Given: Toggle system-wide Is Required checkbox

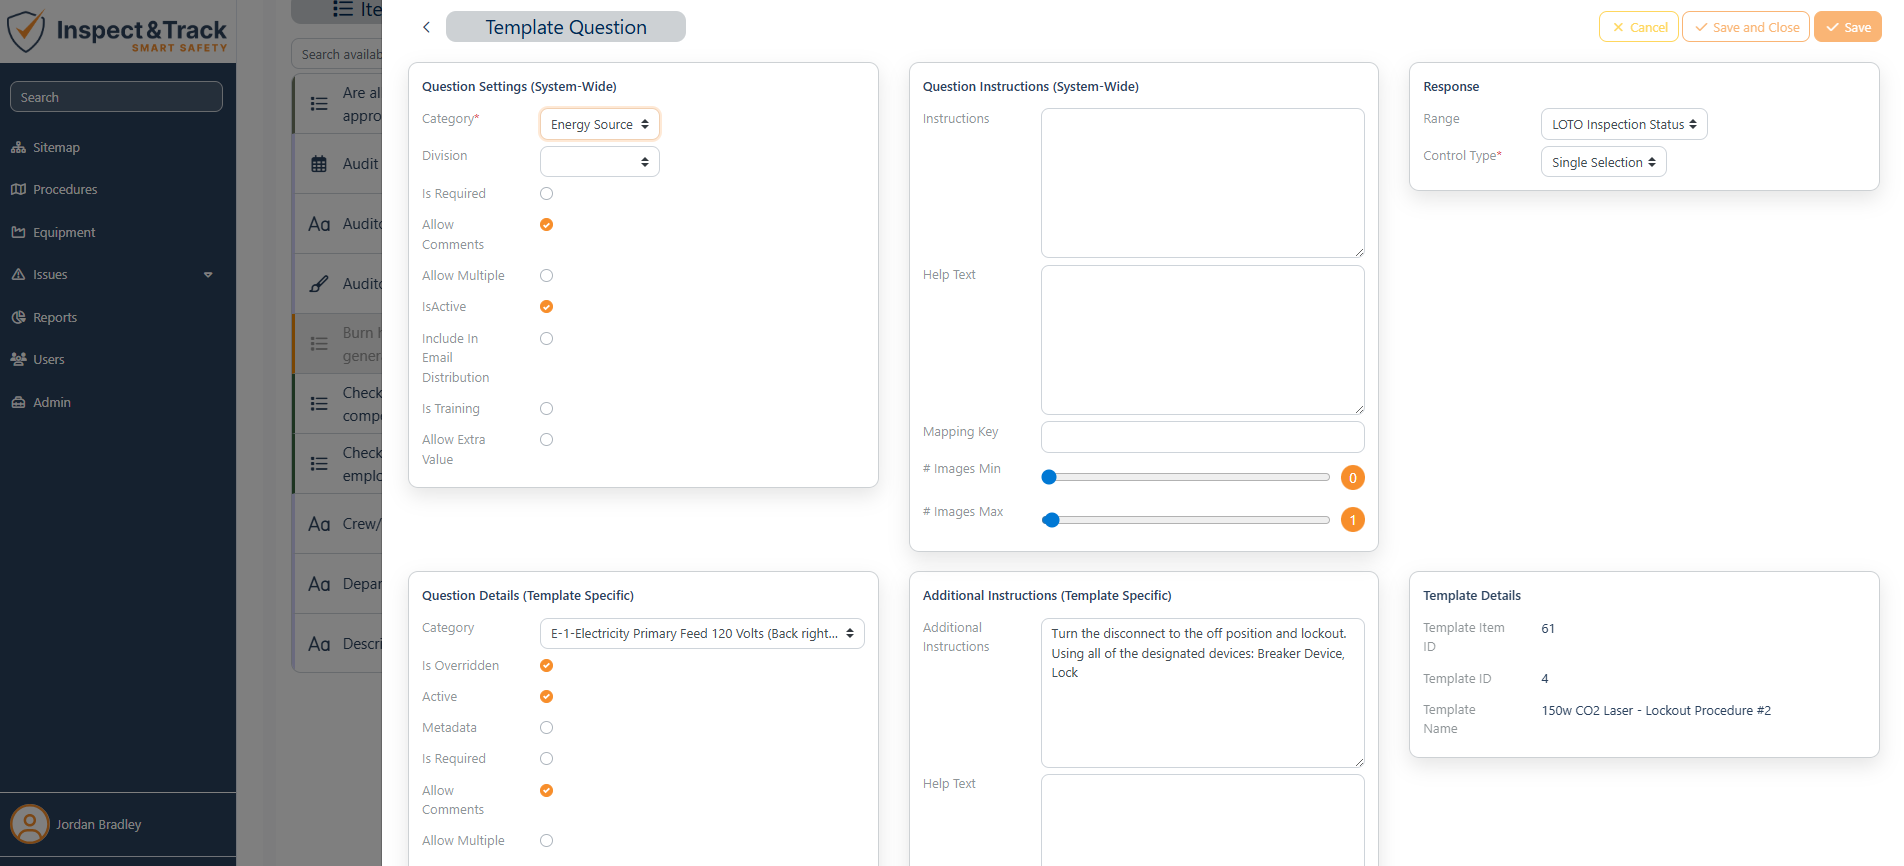Looking at the screenshot, I should click(x=546, y=194).
